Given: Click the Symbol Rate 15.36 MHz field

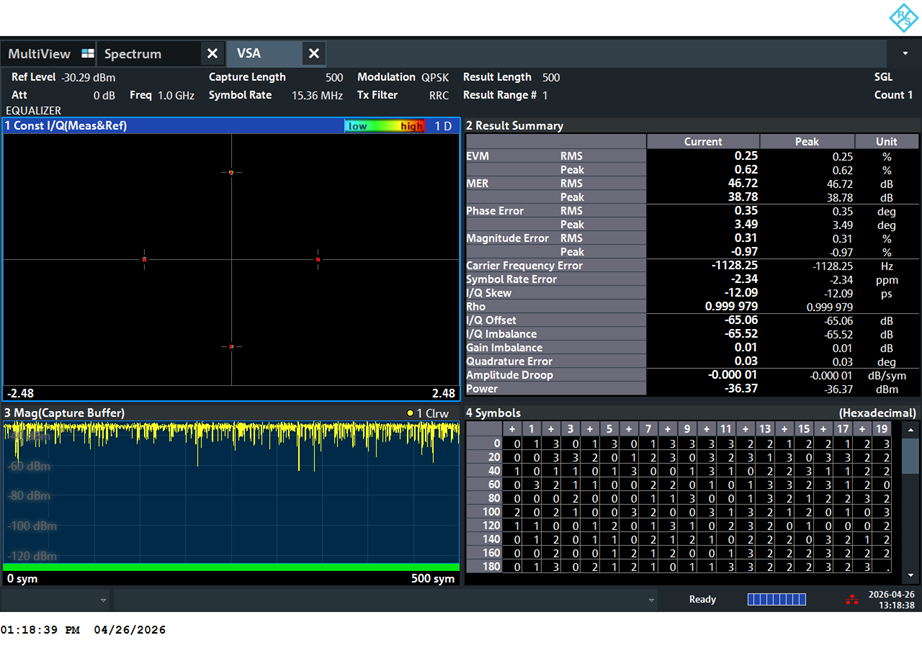Looking at the screenshot, I should tap(275, 95).
